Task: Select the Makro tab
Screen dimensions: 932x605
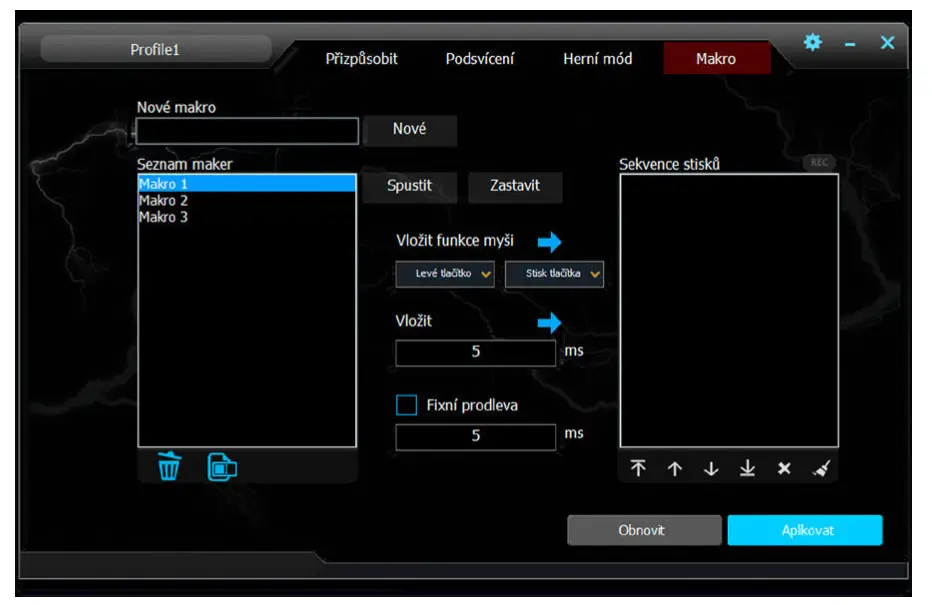Action: (717, 58)
